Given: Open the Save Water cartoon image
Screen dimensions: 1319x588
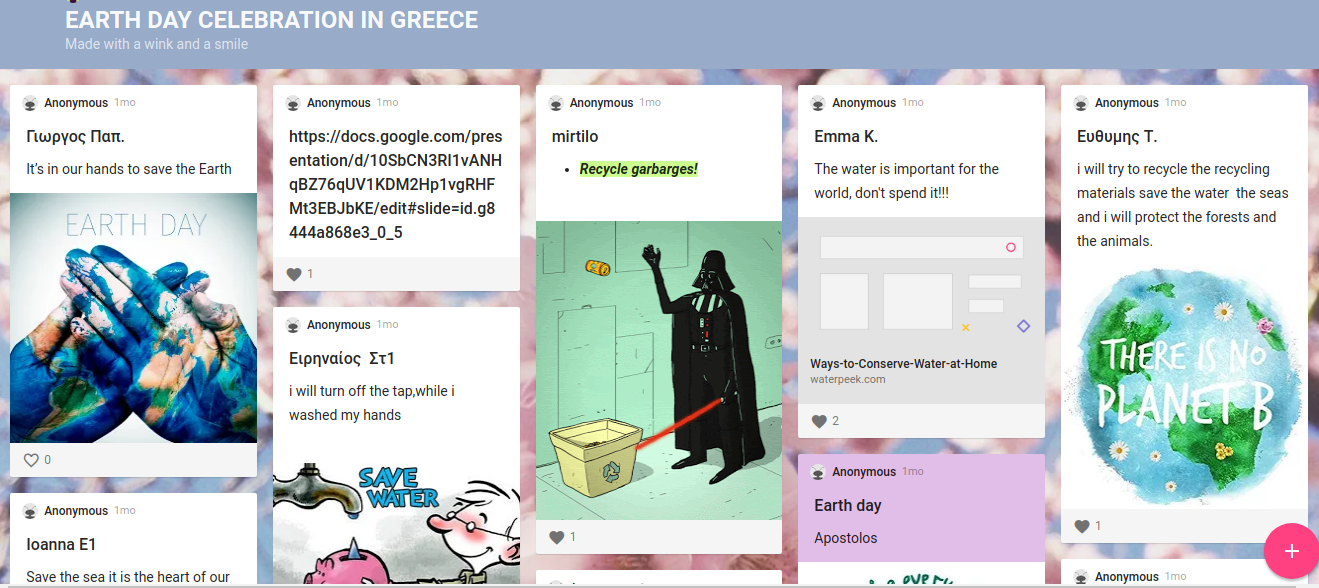Looking at the screenshot, I should [396, 520].
